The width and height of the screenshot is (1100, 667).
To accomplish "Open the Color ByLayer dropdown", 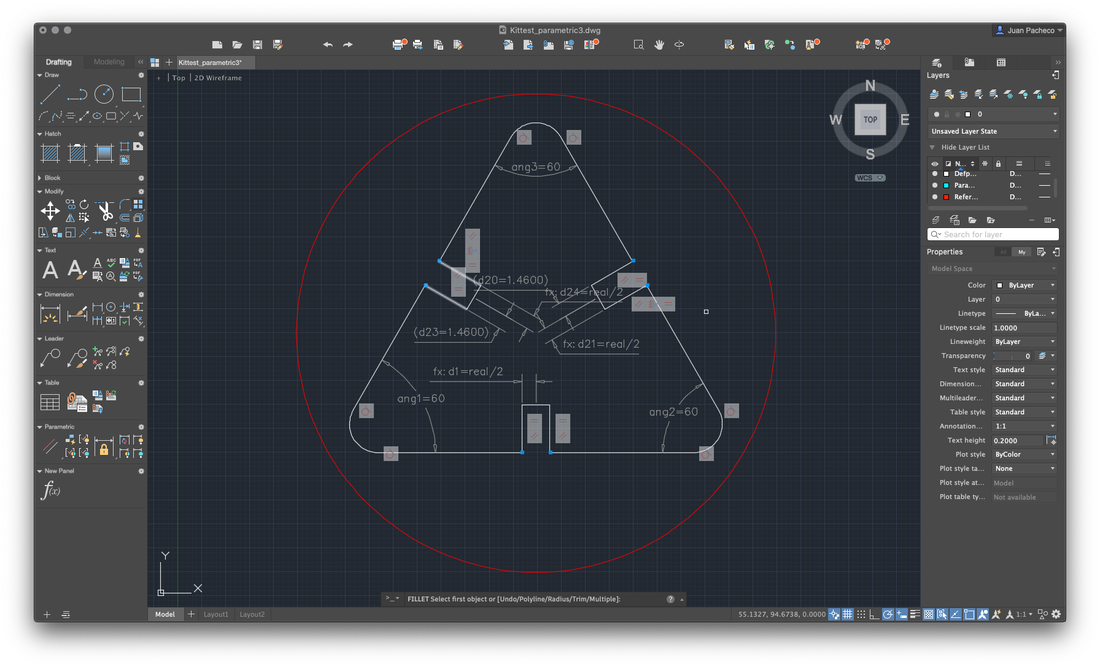I will click(x=1025, y=285).
